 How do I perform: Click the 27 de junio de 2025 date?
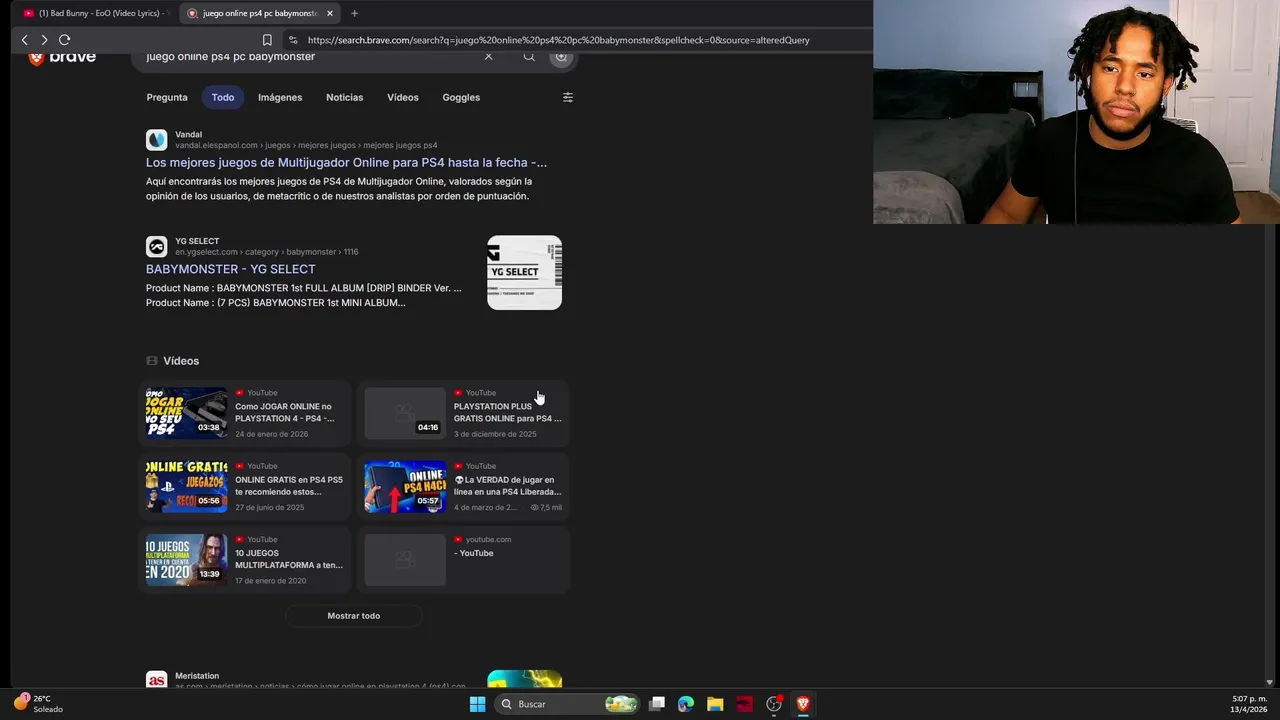(270, 507)
